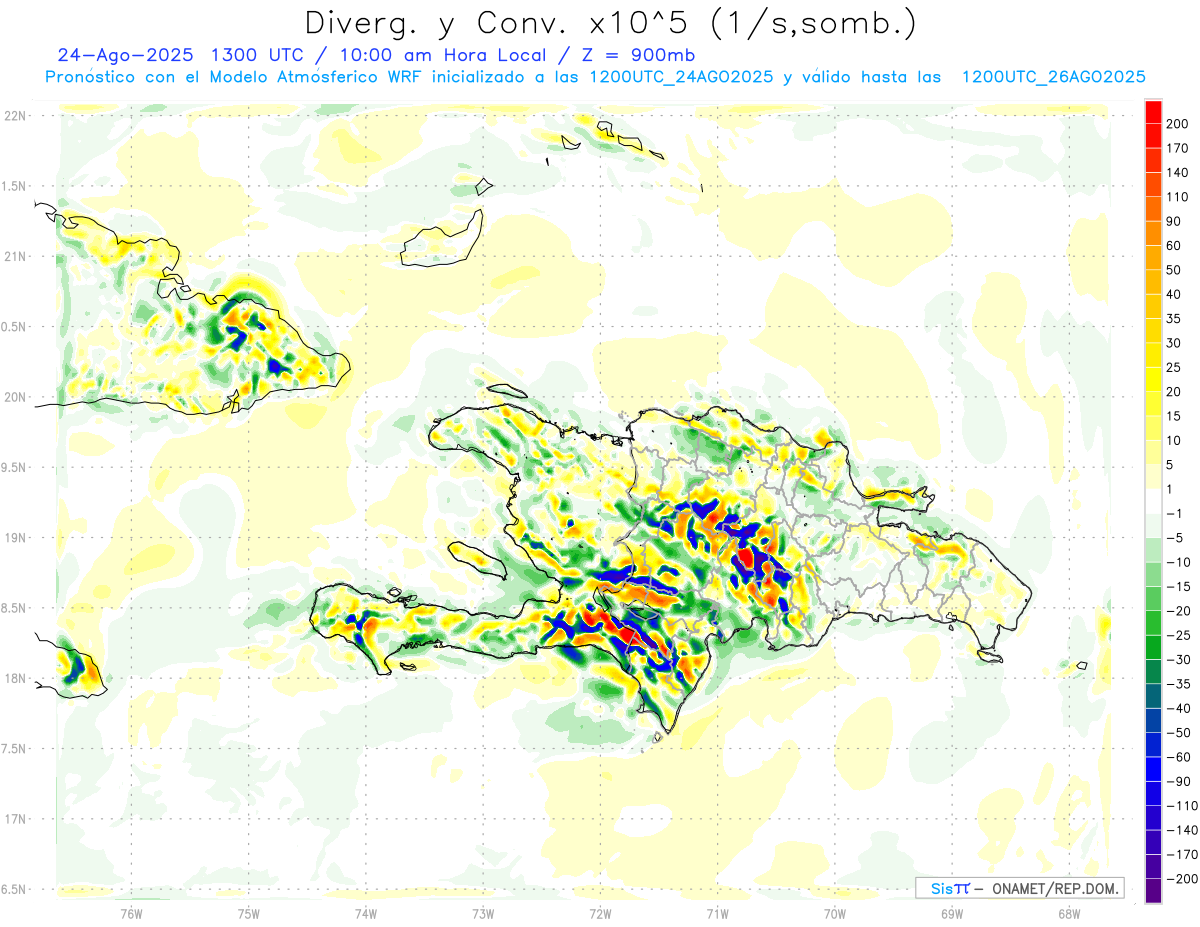Image resolution: width=1200 pixels, height=927 pixels.
Task: Click the 'ONAMET/REP.DOM.' credit label
Action: pyautogui.click(x=1054, y=888)
